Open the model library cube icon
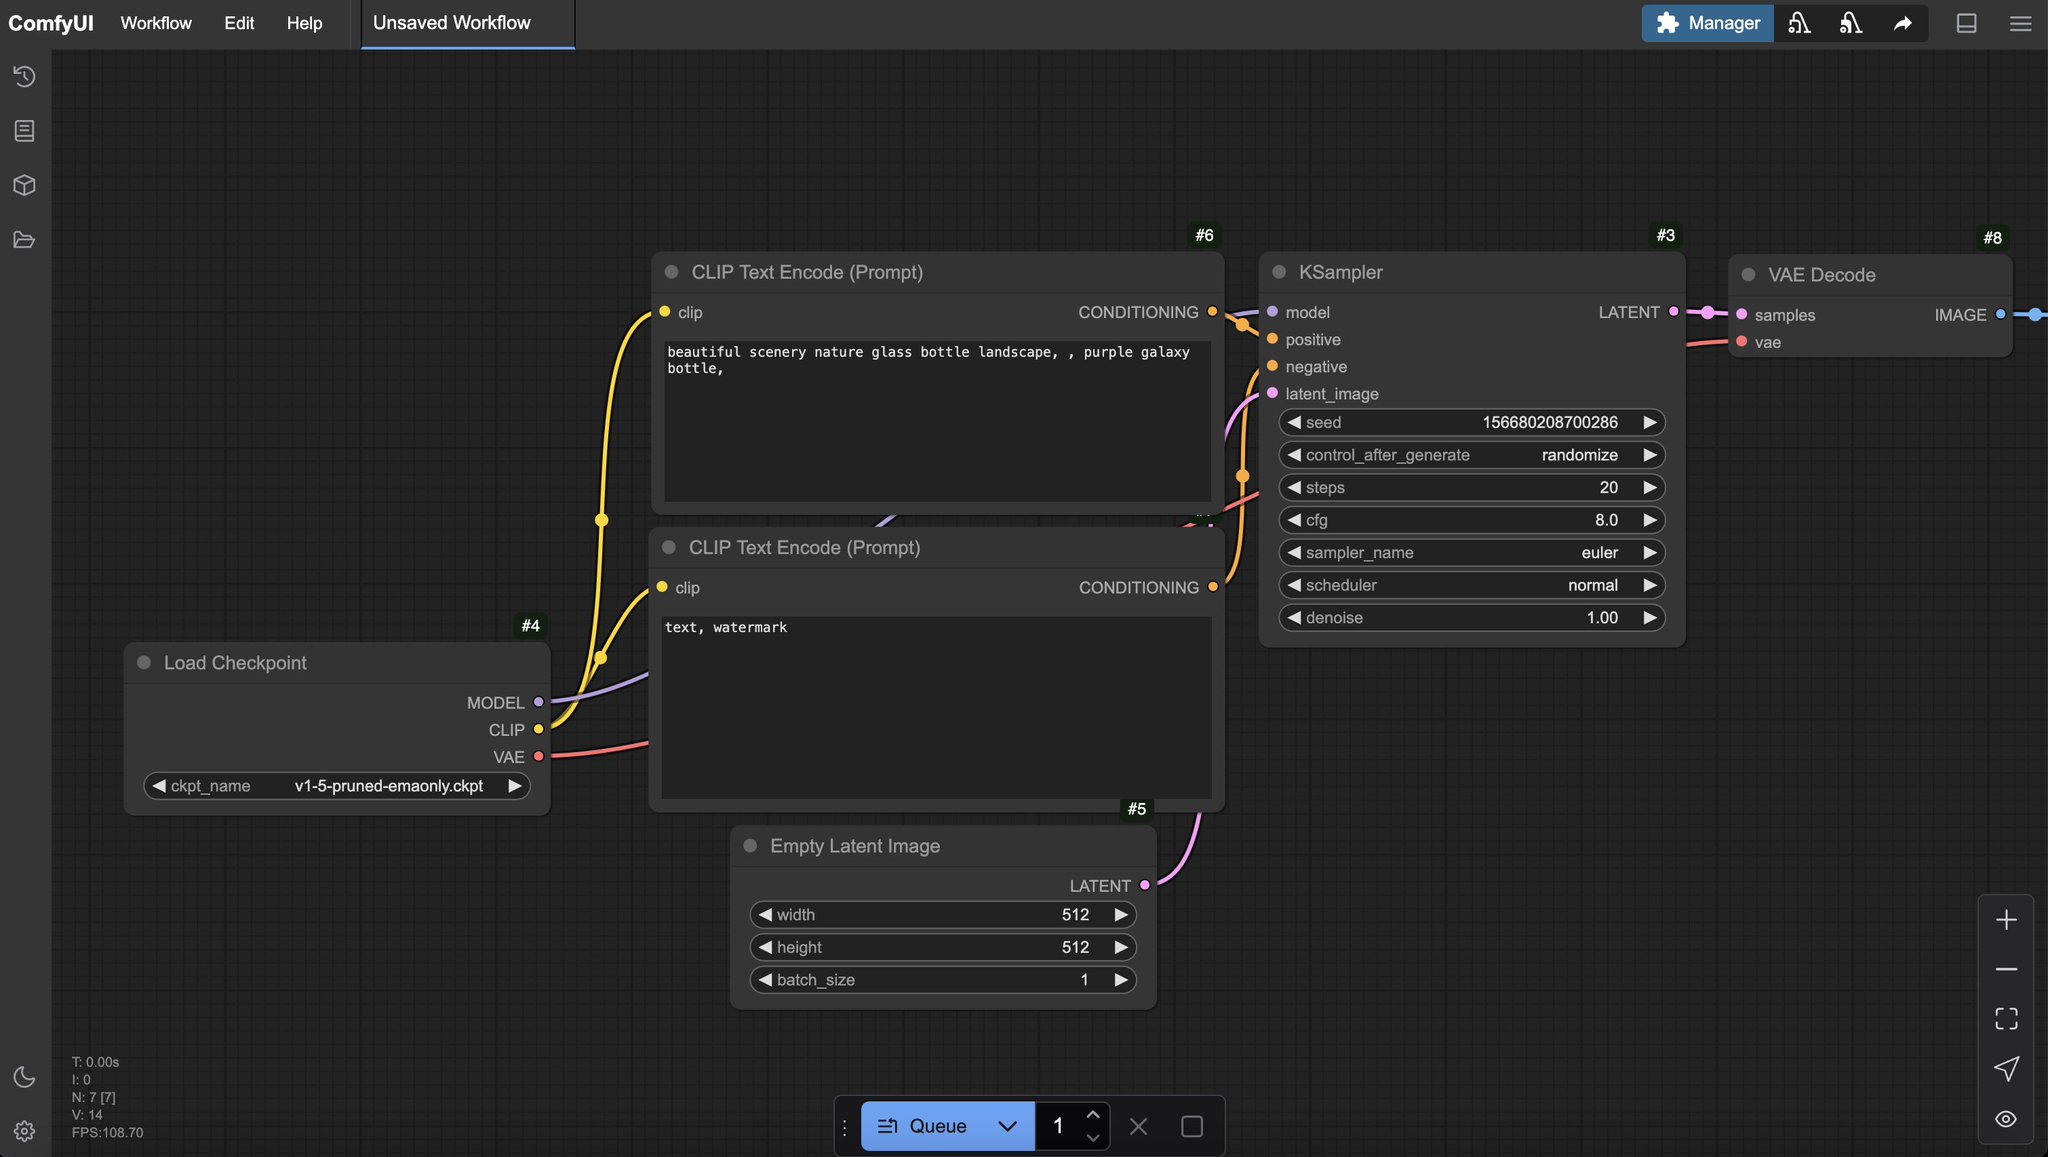Screen dimensions: 2048x1157 tap(25, 185)
